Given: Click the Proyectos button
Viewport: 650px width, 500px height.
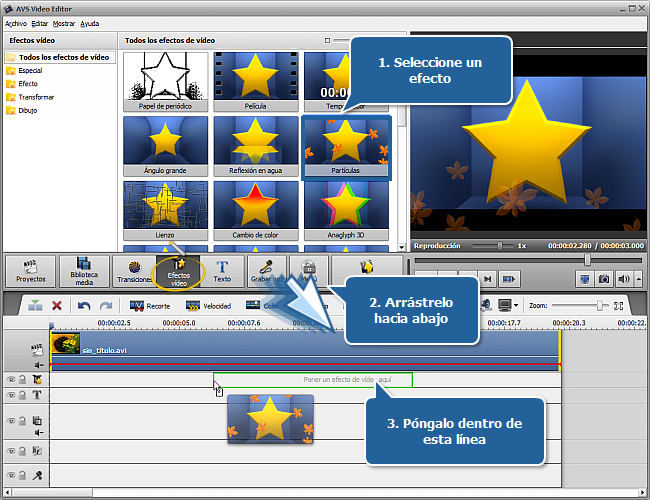Looking at the screenshot, I should (x=31, y=270).
